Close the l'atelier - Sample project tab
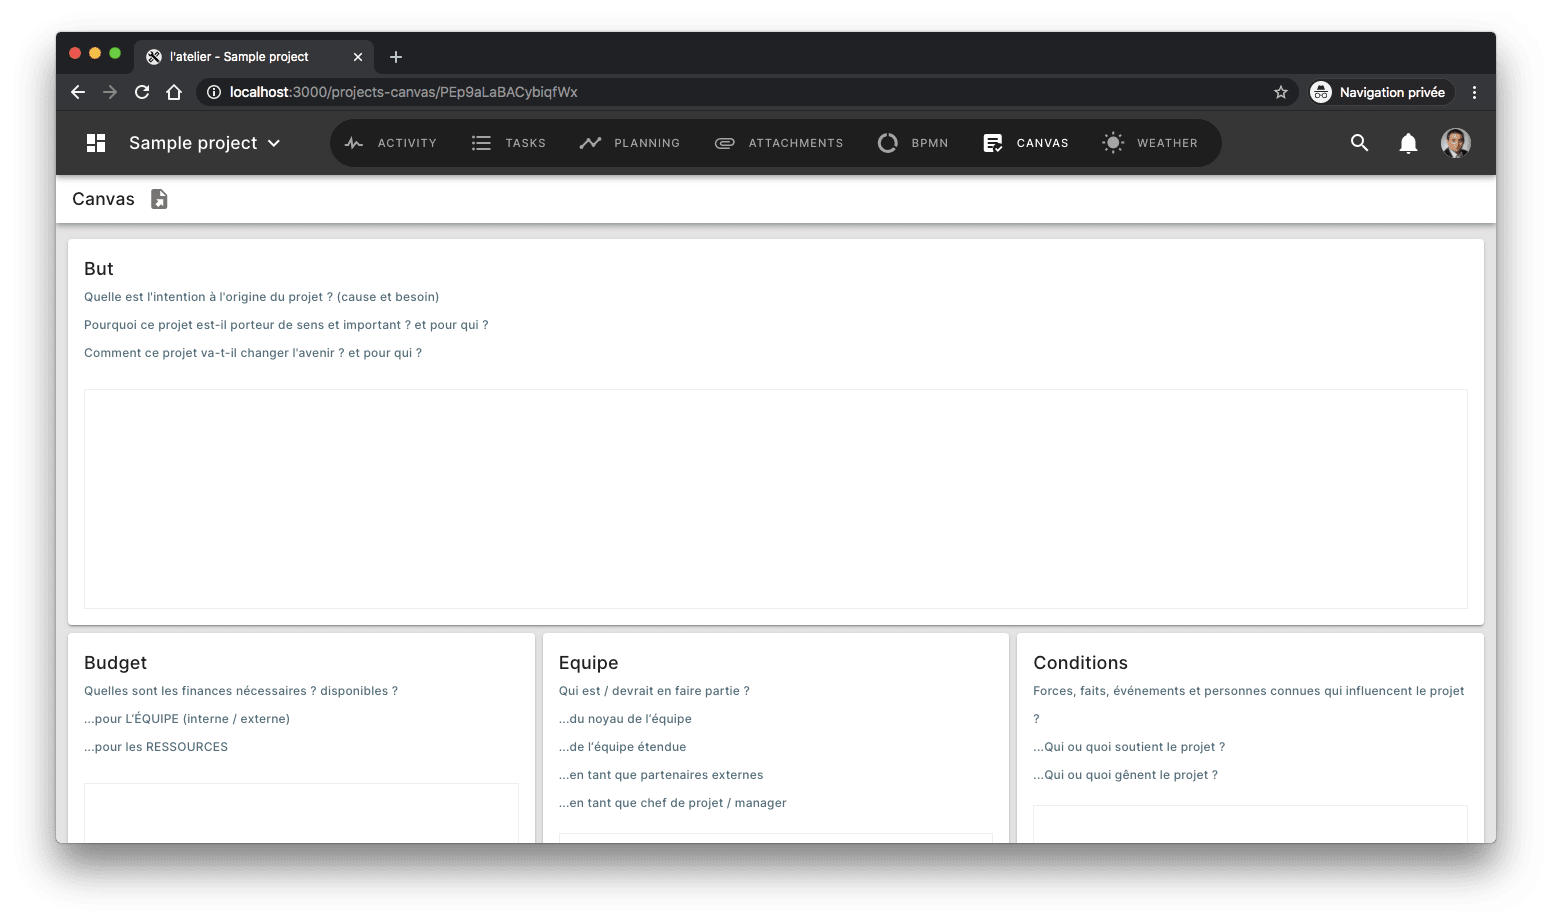This screenshot has height=923, width=1552. (x=358, y=57)
